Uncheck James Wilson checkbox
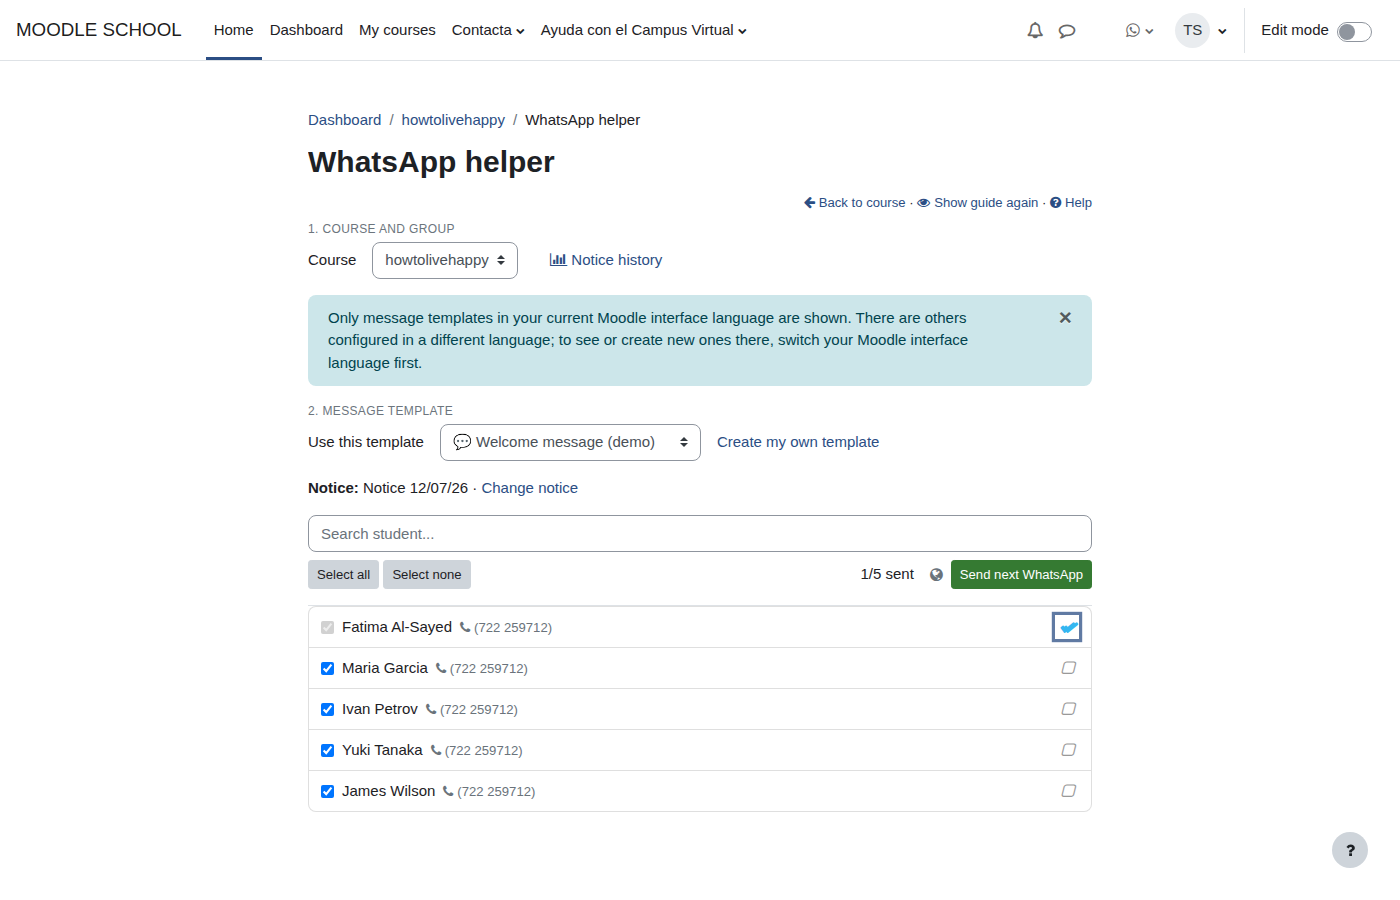The image size is (1400, 900). 327,791
